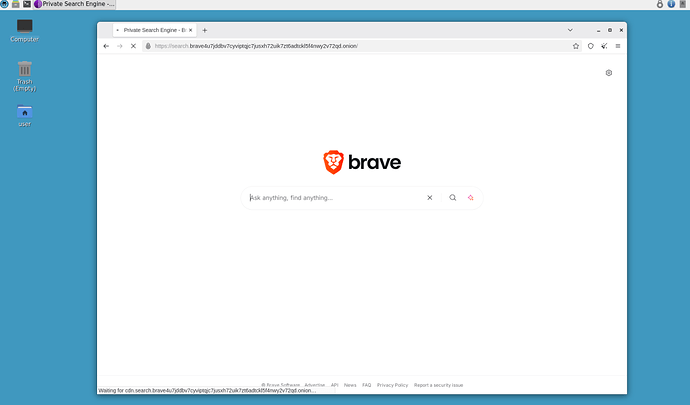Click the onion site icon in address bar
The width and height of the screenshot is (690, 405).
(x=148, y=46)
